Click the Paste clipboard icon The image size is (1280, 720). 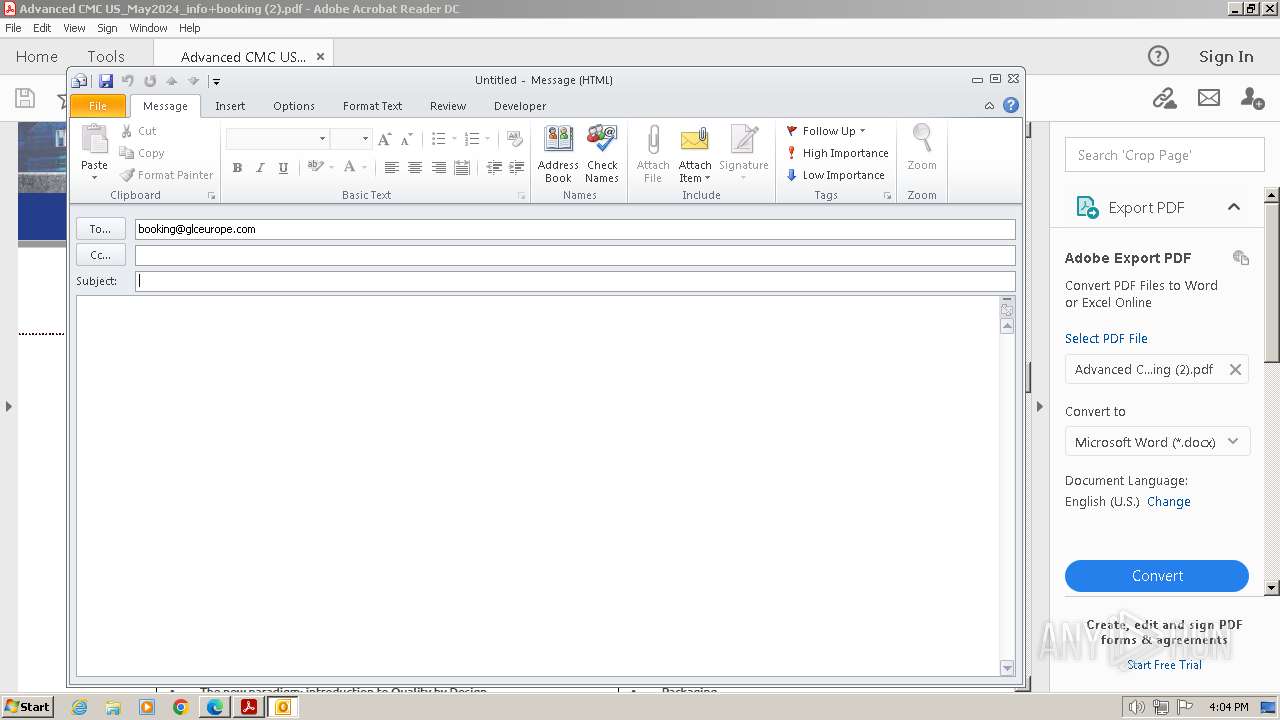pyautogui.click(x=94, y=139)
